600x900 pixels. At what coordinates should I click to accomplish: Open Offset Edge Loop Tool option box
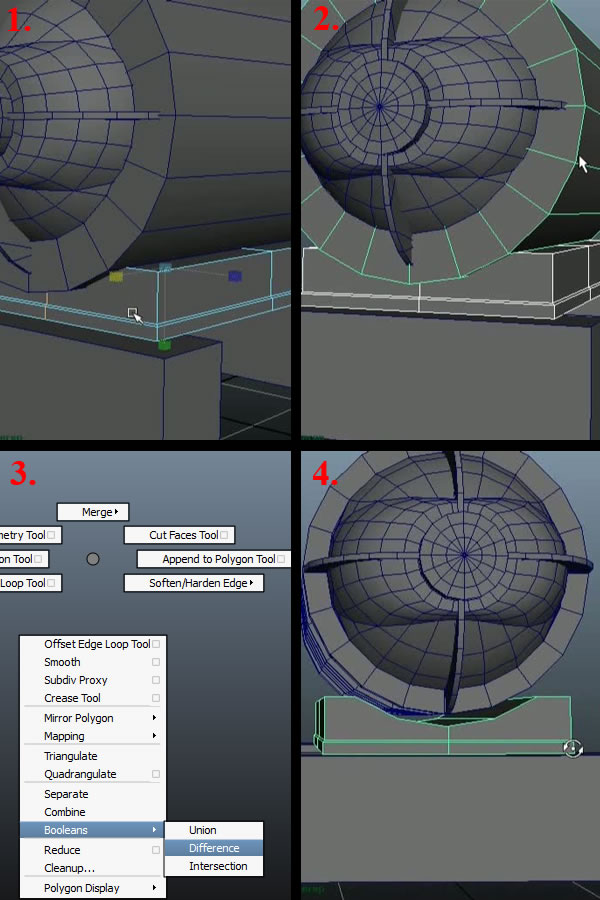[156, 645]
